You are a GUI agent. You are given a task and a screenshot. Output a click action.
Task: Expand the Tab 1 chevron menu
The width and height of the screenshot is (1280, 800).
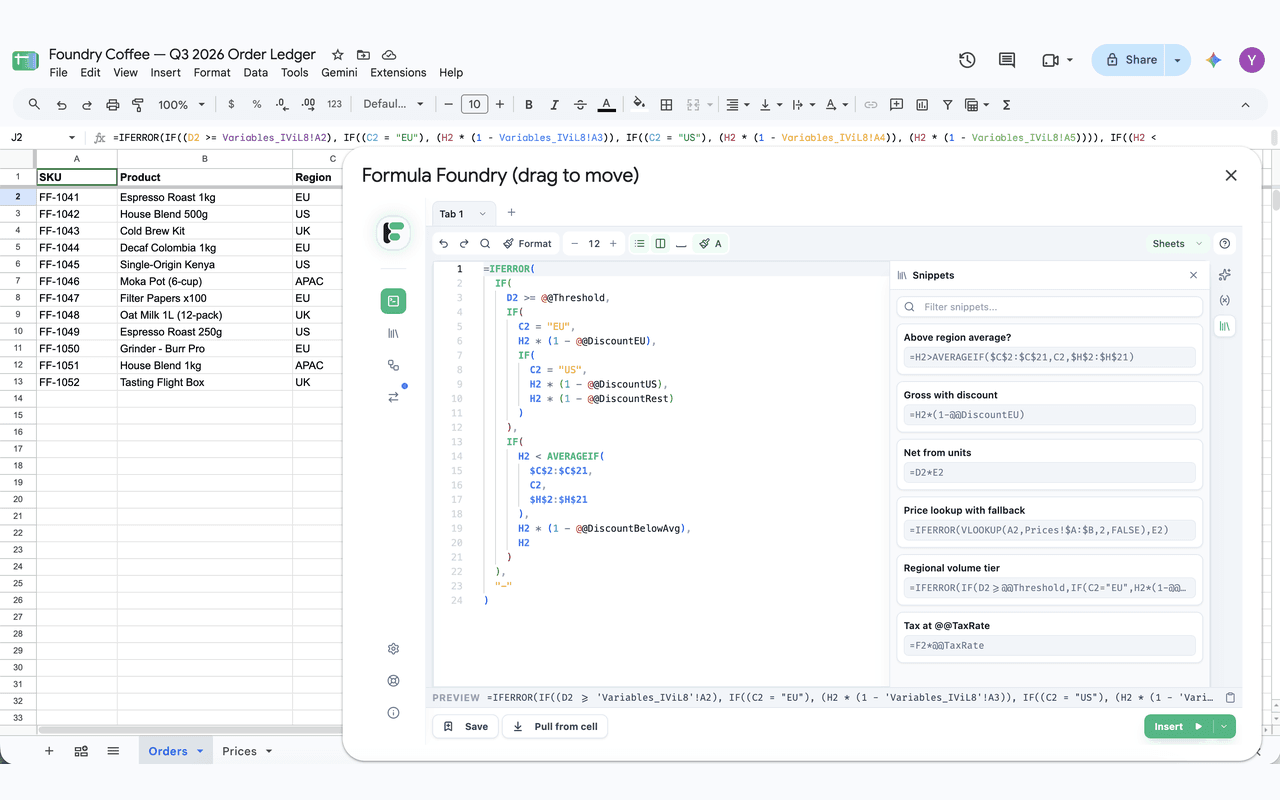pos(482,213)
